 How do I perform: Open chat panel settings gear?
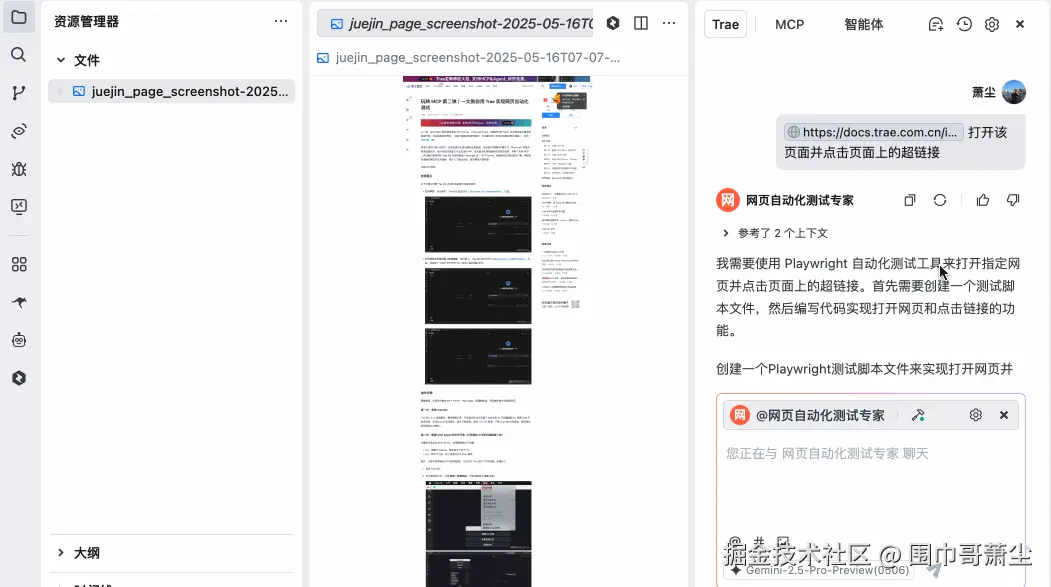coord(992,24)
